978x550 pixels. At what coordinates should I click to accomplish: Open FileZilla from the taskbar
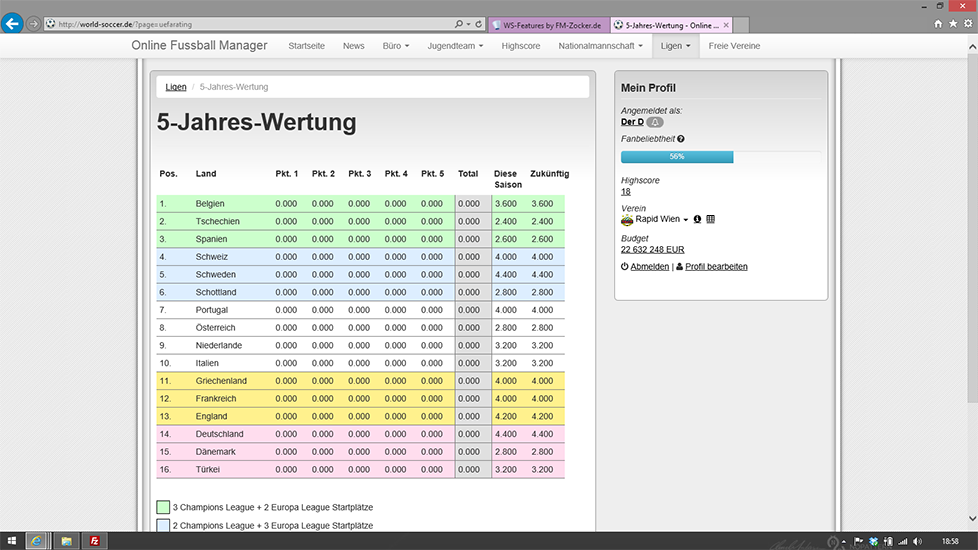(x=95, y=541)
